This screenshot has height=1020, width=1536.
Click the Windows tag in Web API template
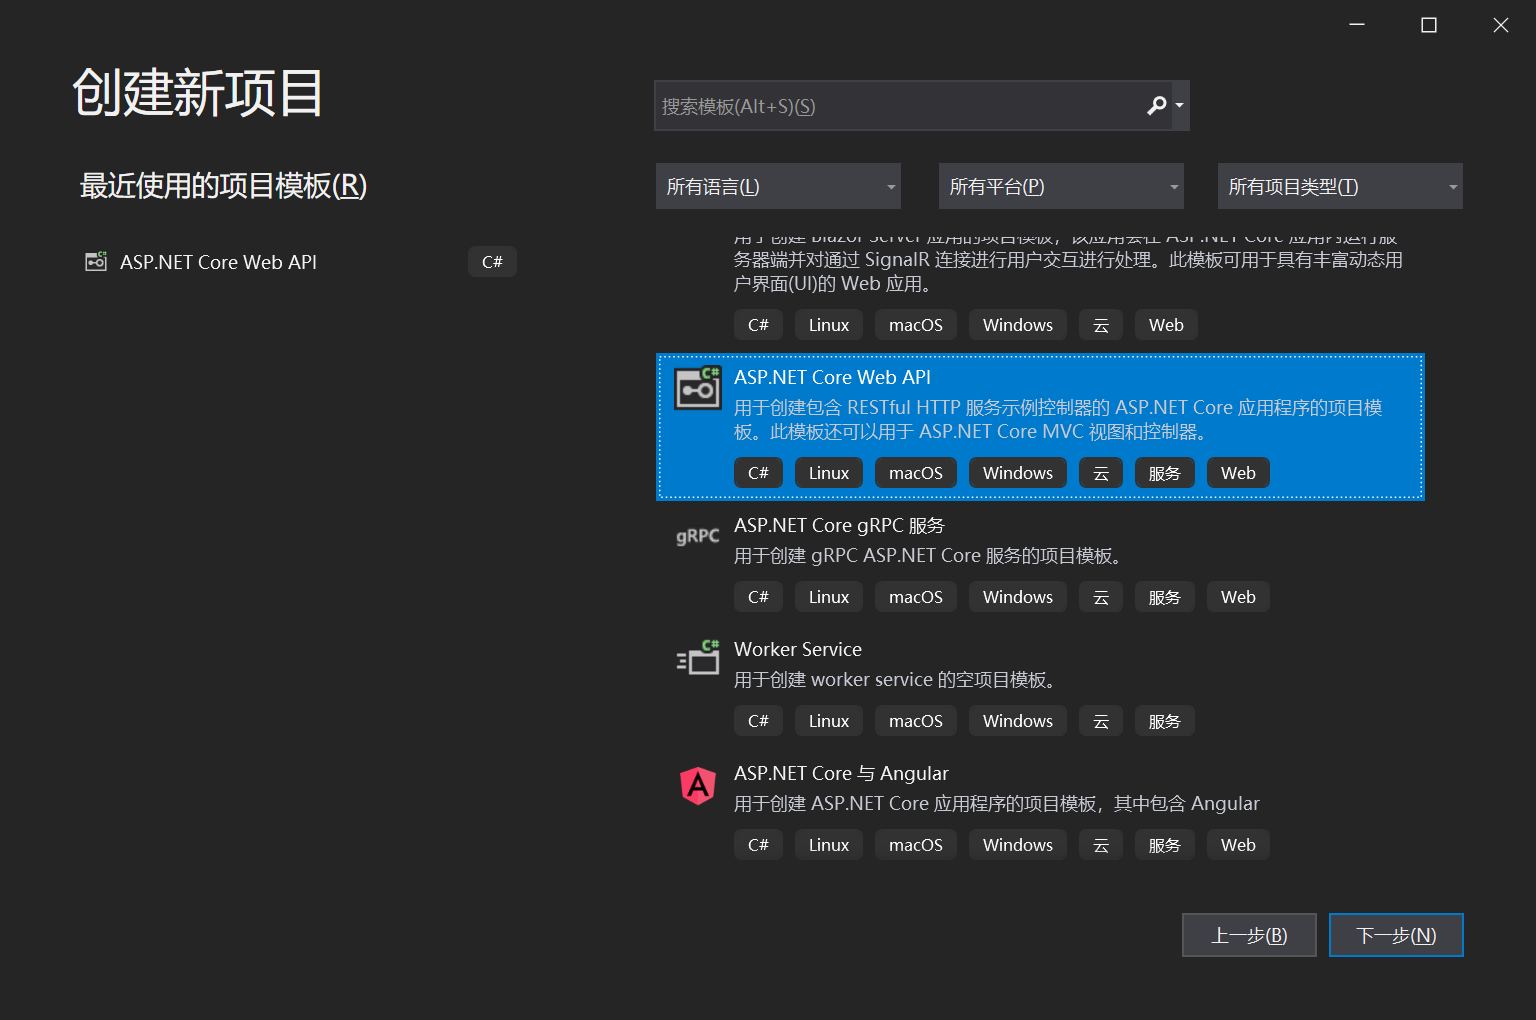click(1018, 473)
